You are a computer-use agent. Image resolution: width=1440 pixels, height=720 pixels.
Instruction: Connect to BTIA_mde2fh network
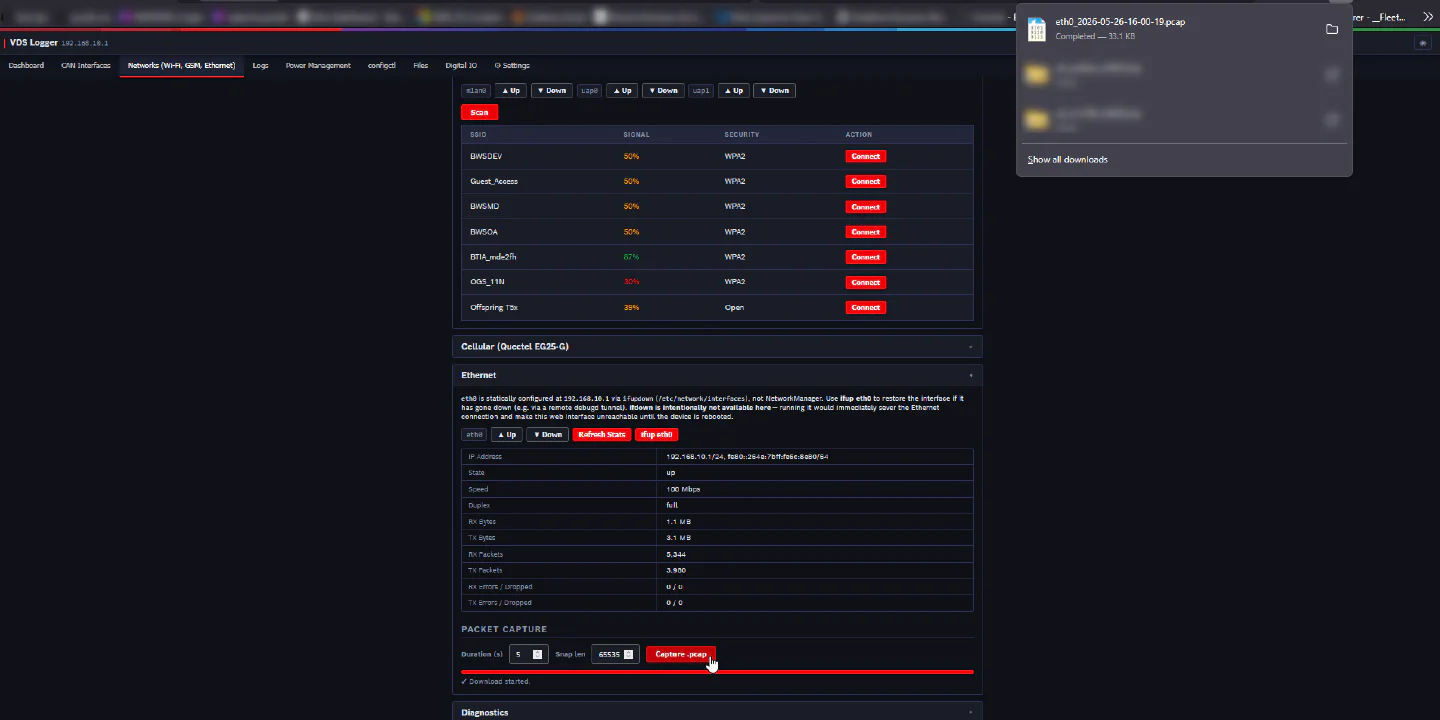click(x=866, y=257)
